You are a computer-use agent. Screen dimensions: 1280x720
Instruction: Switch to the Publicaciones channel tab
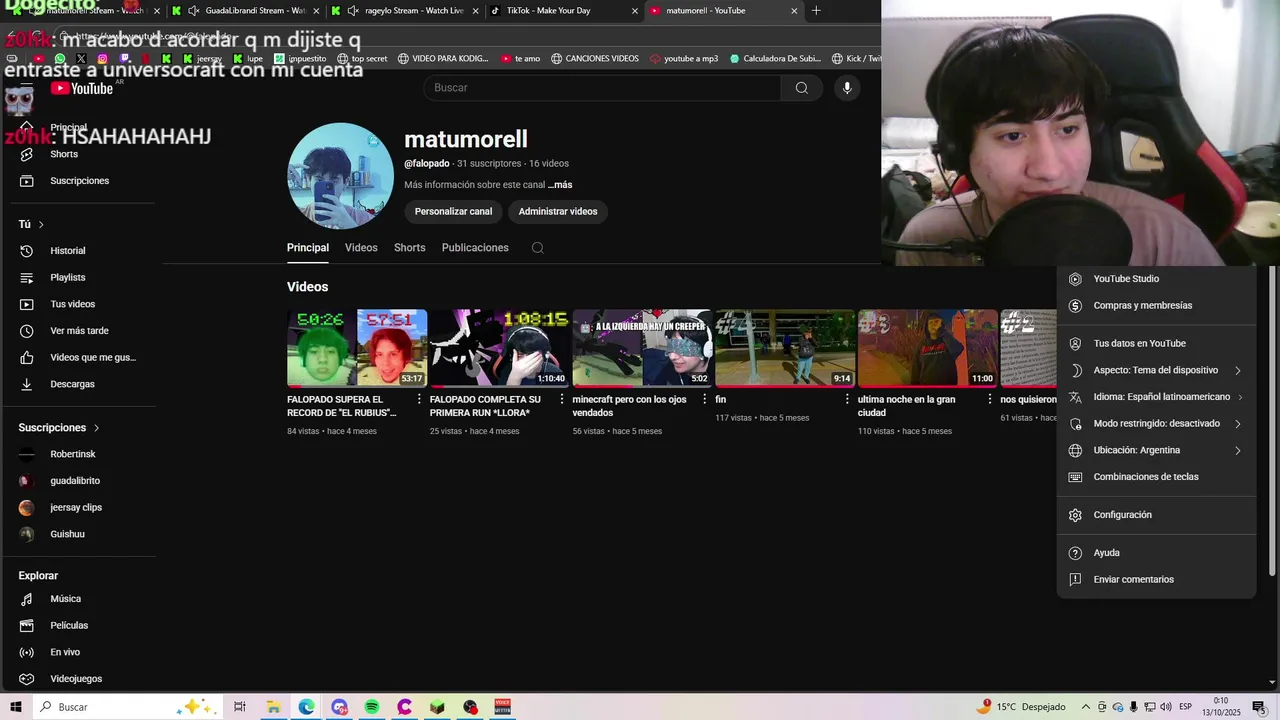(x=475, y=248)
